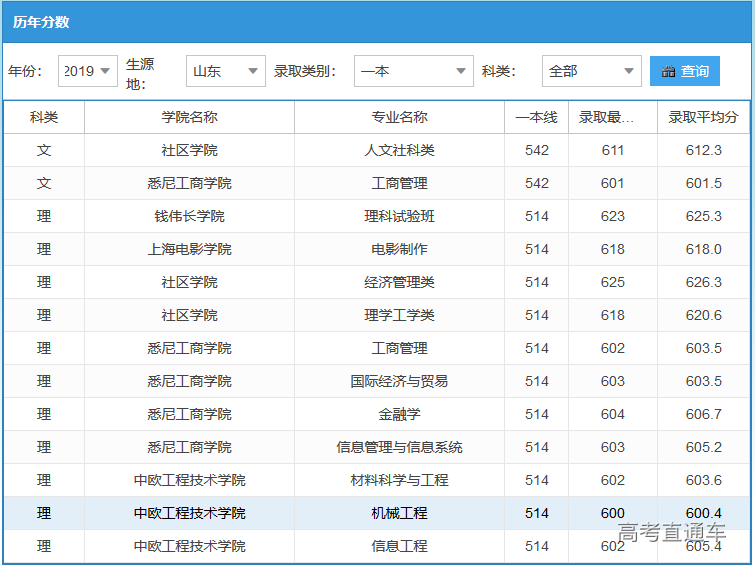This screenshot has width=755, height=572.
Task: Click the 一本线 column header
Action: click(x=536, y=117)
